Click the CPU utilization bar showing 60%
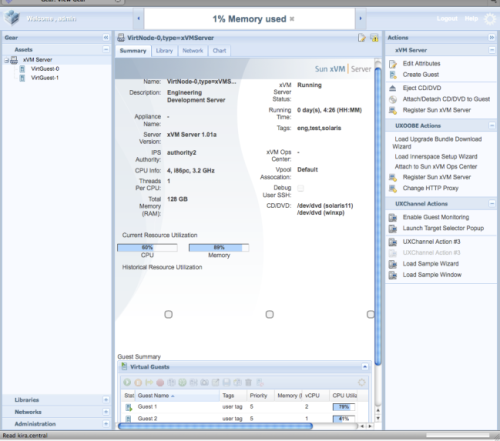 click(147, 247)
